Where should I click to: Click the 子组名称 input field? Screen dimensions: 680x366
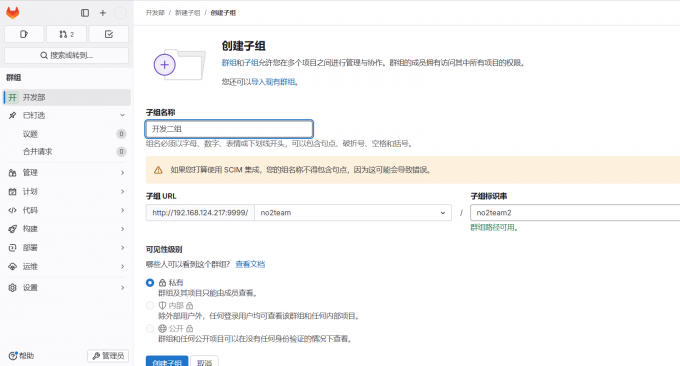[229, 129]
